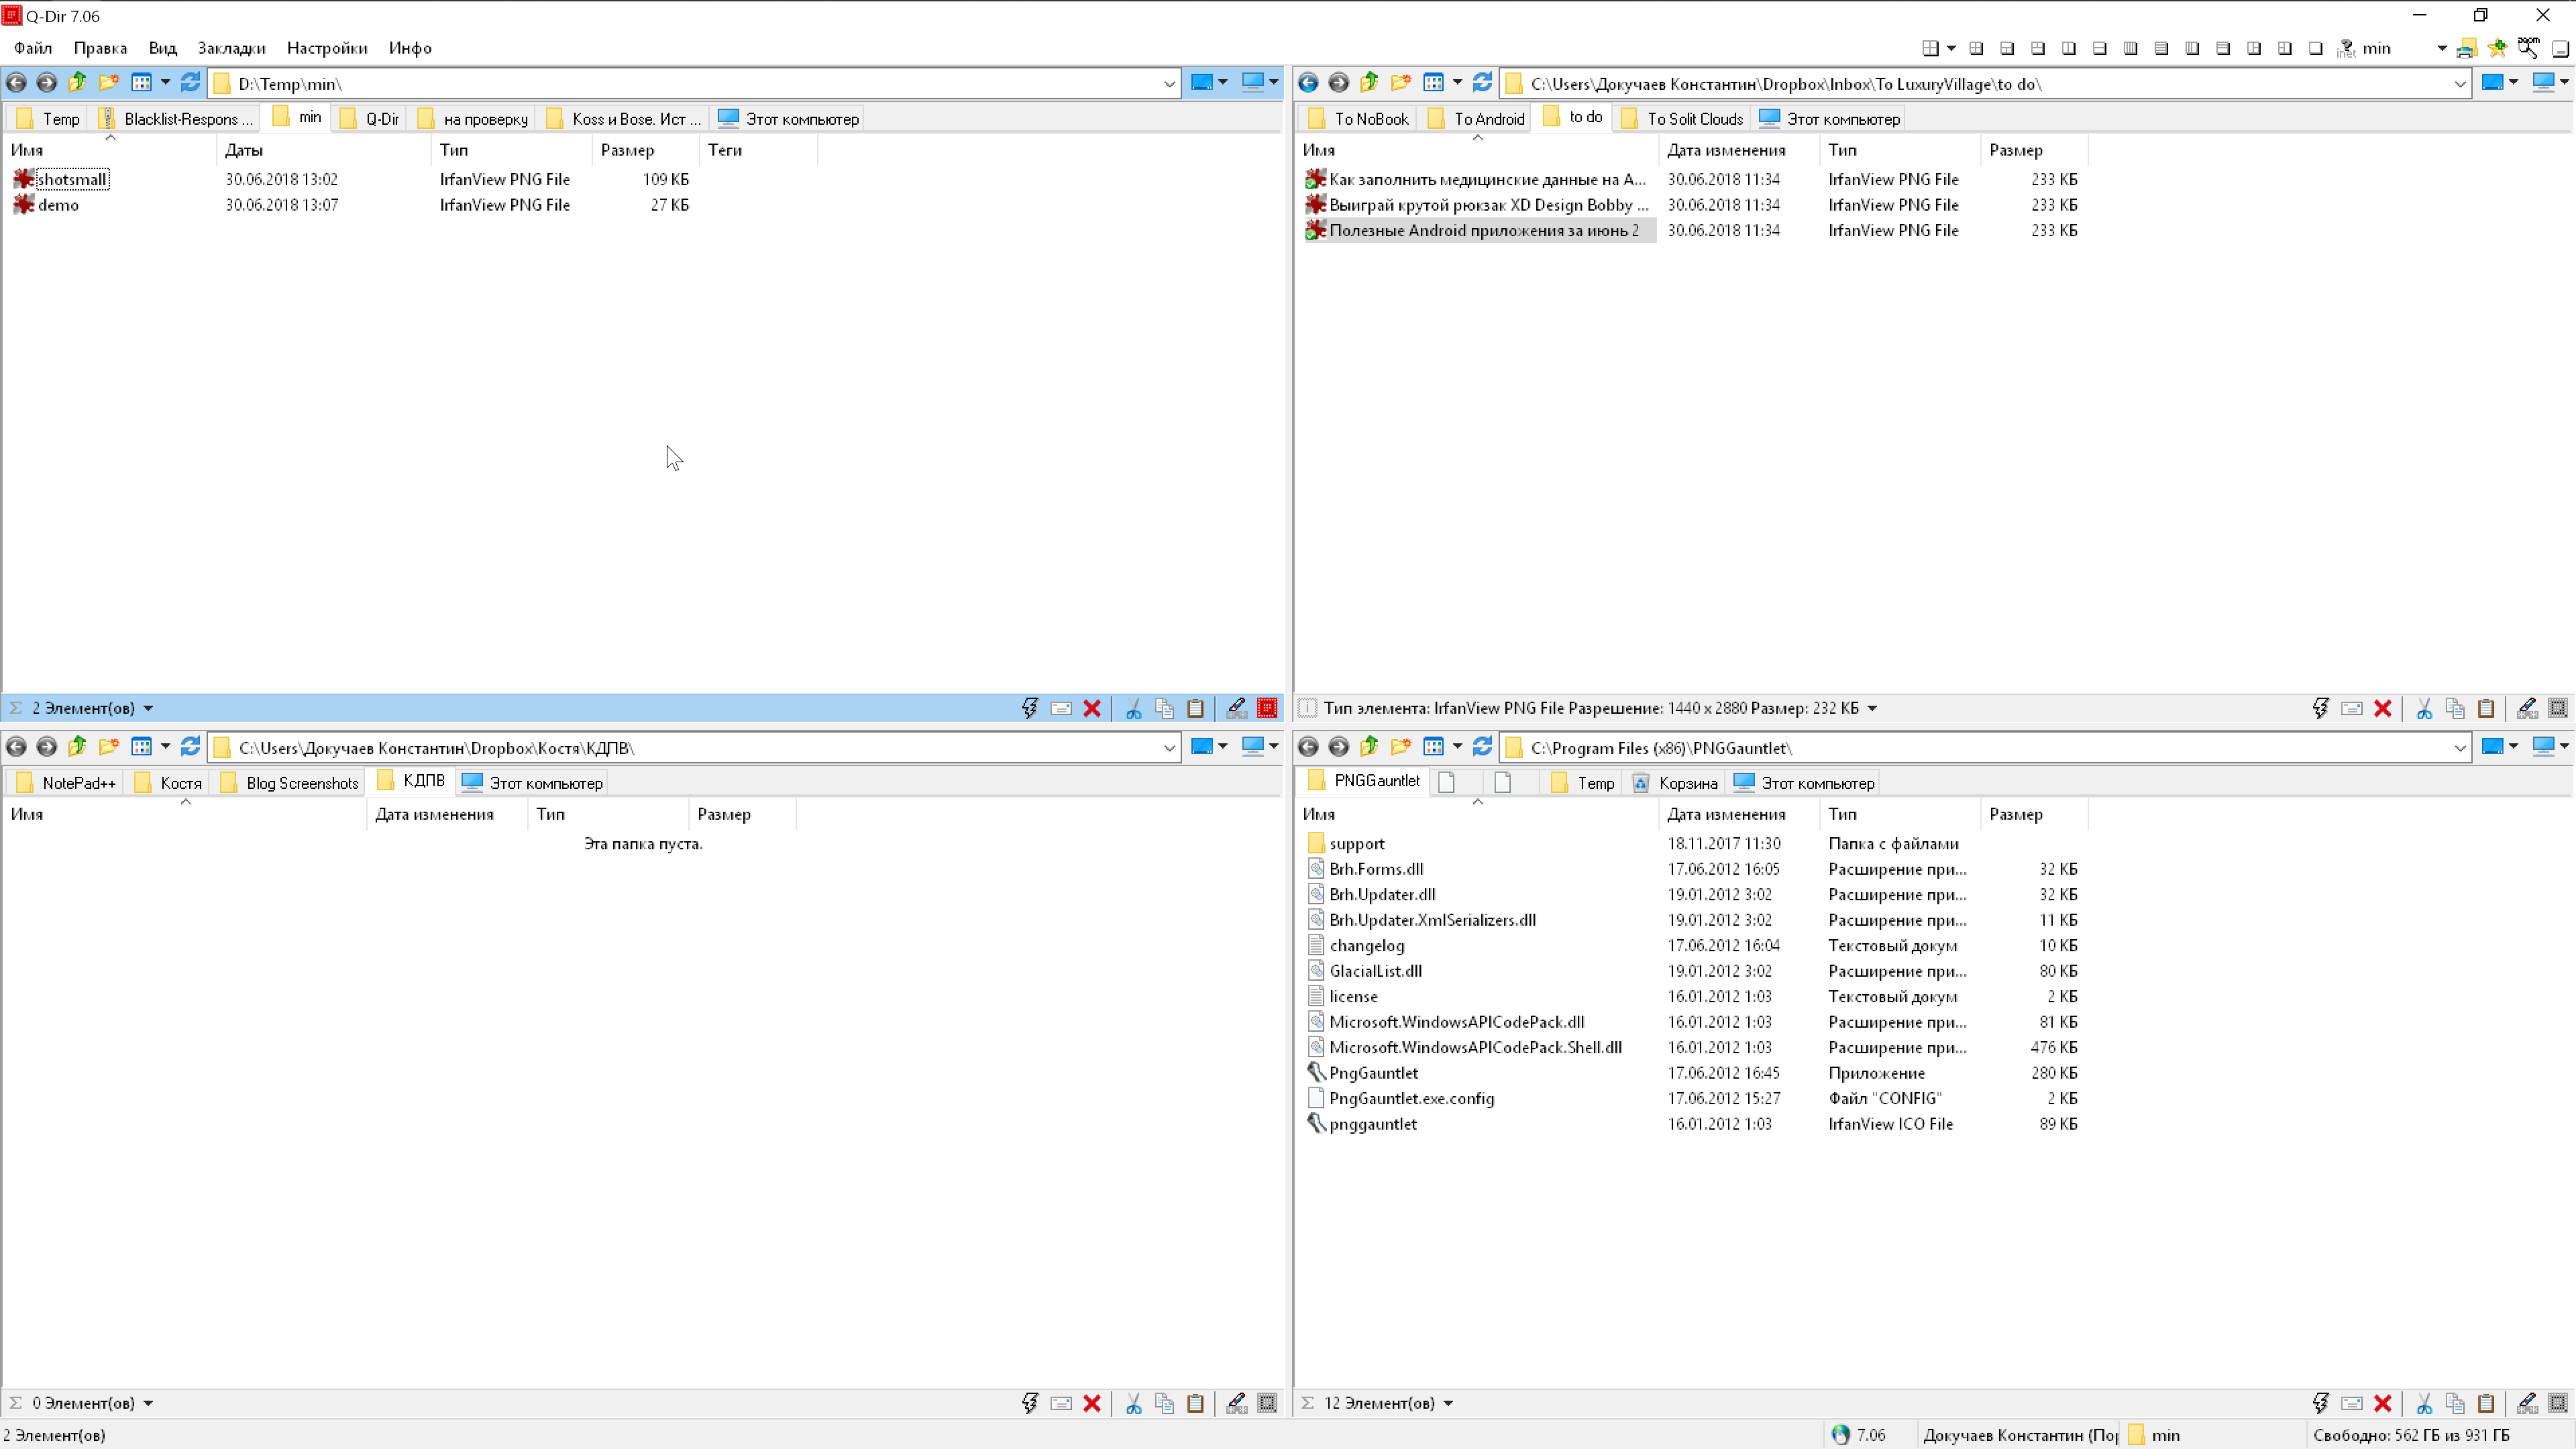Select the four vertical columns layout
Image resolution: width=2576 pixels, height=1449 pixels.
pos(2131,48)
